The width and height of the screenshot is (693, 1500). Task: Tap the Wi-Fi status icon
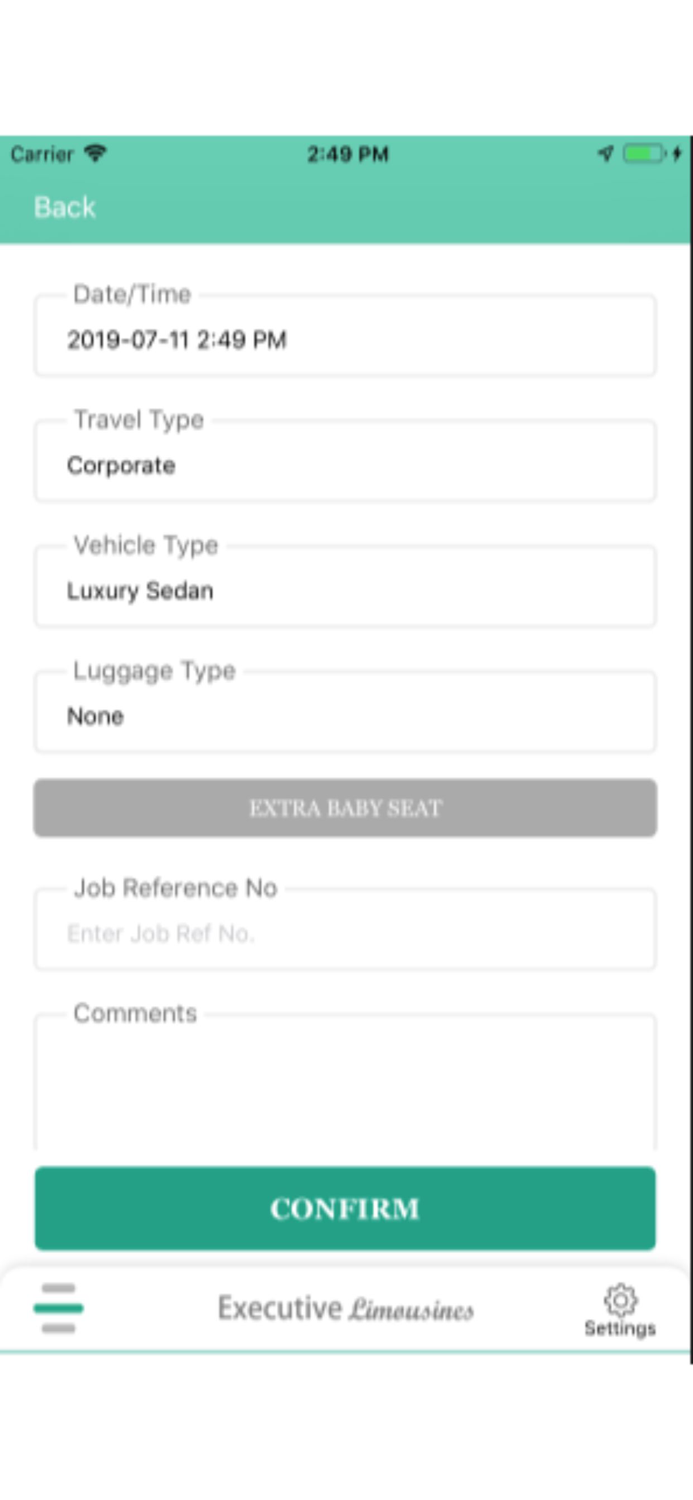tap(96, 154)
